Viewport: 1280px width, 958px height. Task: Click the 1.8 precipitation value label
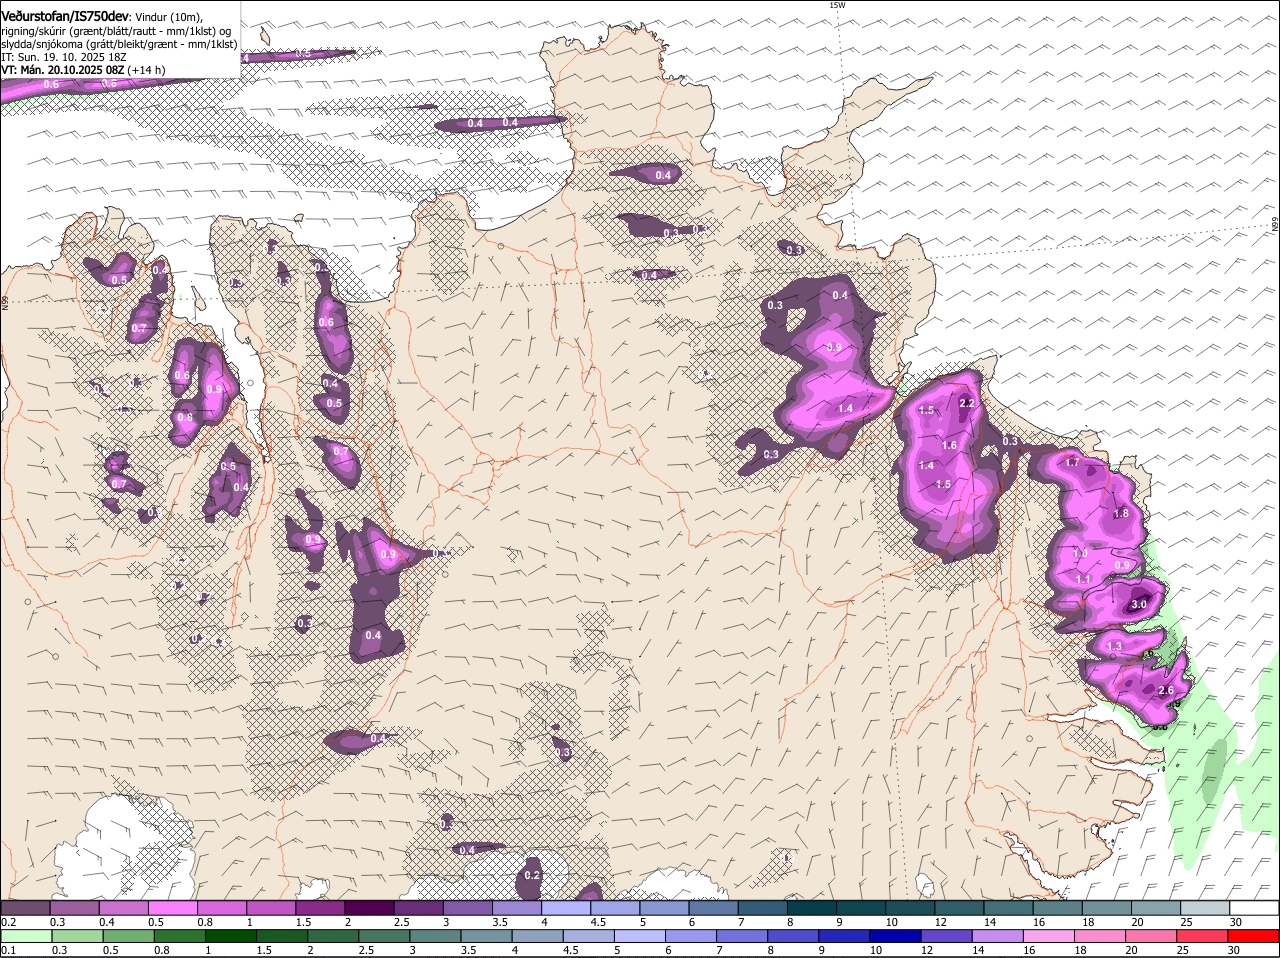coord(1121,513)
